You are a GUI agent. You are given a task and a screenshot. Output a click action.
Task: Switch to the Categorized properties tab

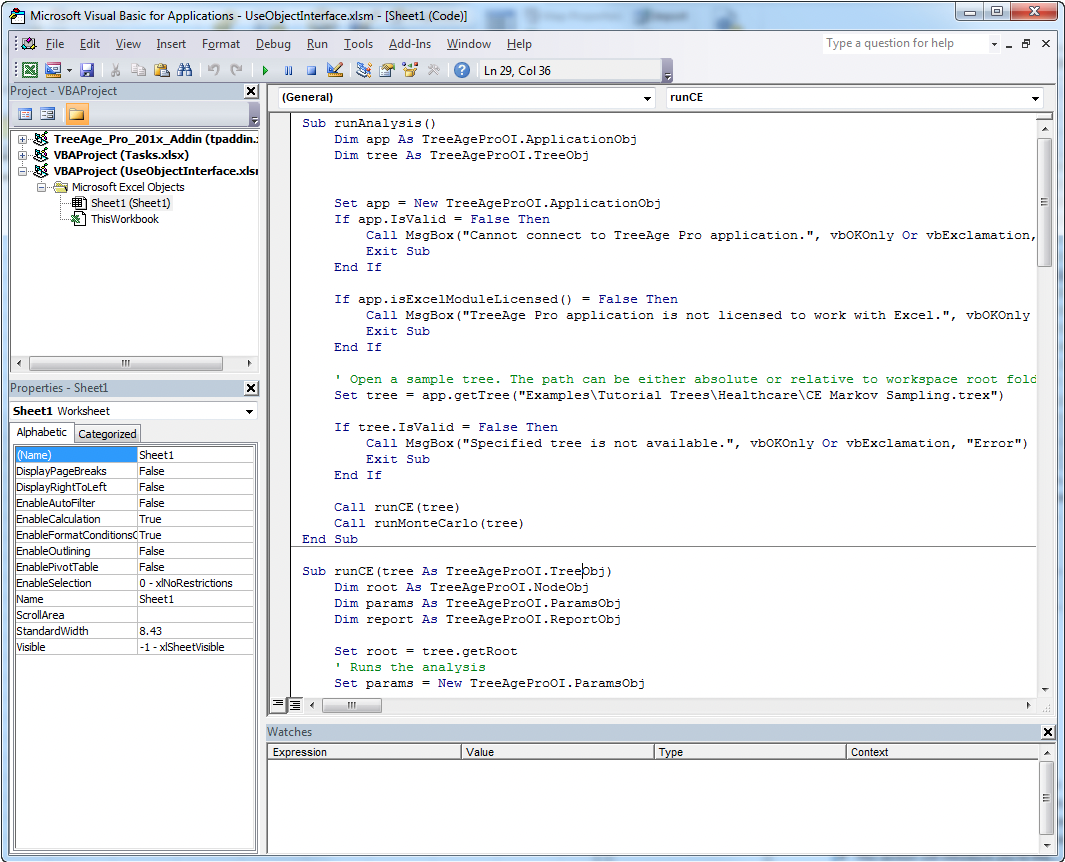tap(107, 433)
